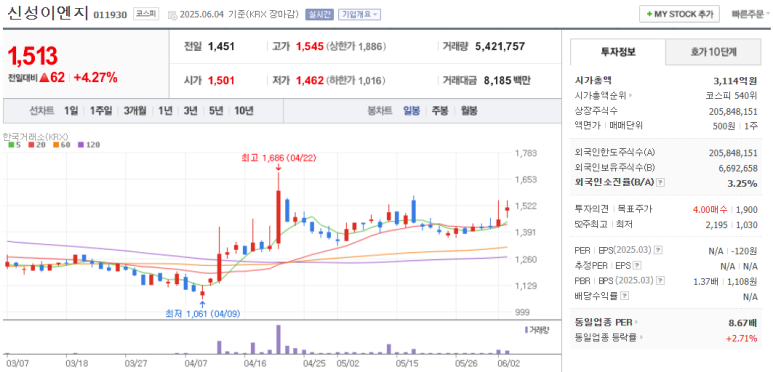Open help icon next to PBR BPS
This screenshot has width=773, height=372.
click(660, 281)
